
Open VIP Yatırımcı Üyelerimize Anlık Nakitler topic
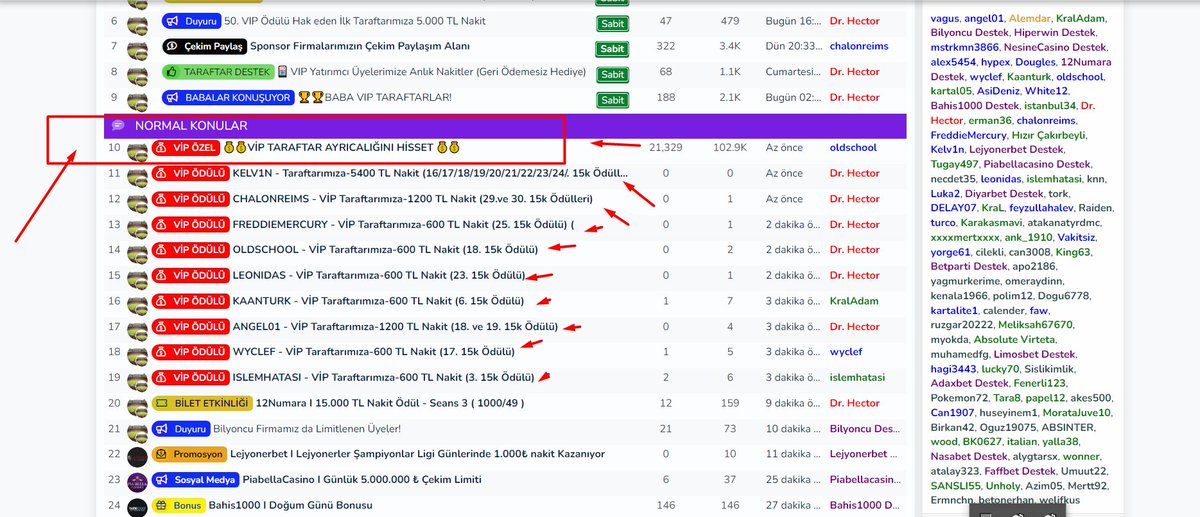[x=430, y=72]
